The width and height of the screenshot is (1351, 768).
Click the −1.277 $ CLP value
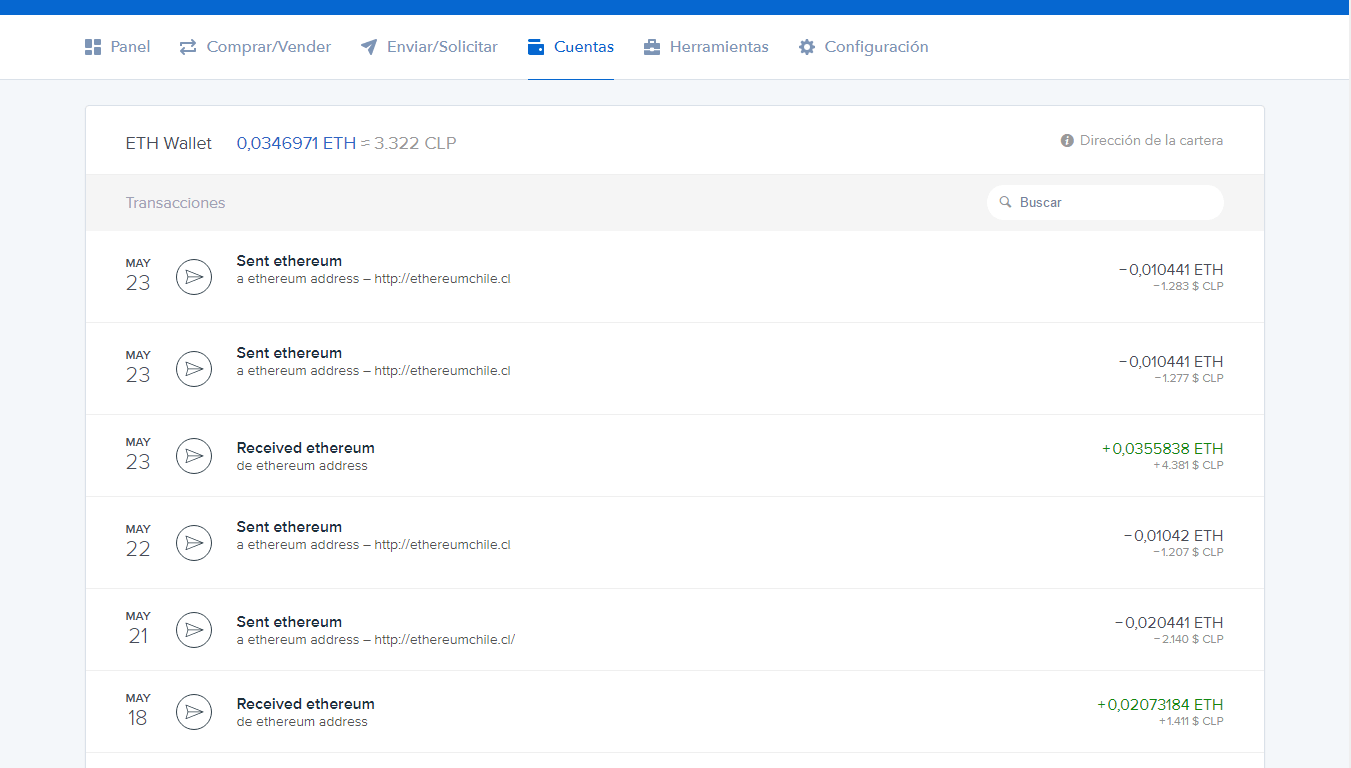(1188, 378)
